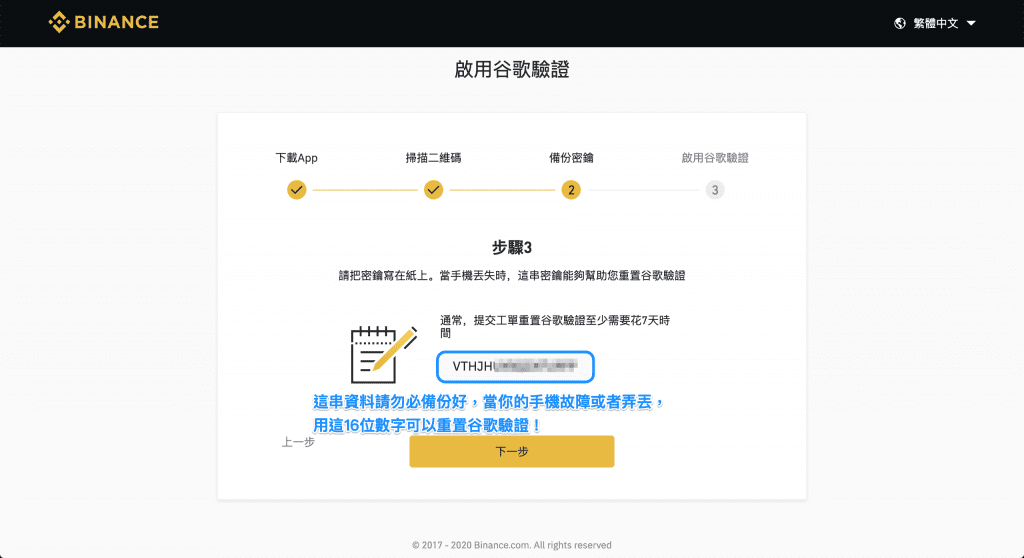Click the checkmark circle under 下載App

[x=296, y=189]
